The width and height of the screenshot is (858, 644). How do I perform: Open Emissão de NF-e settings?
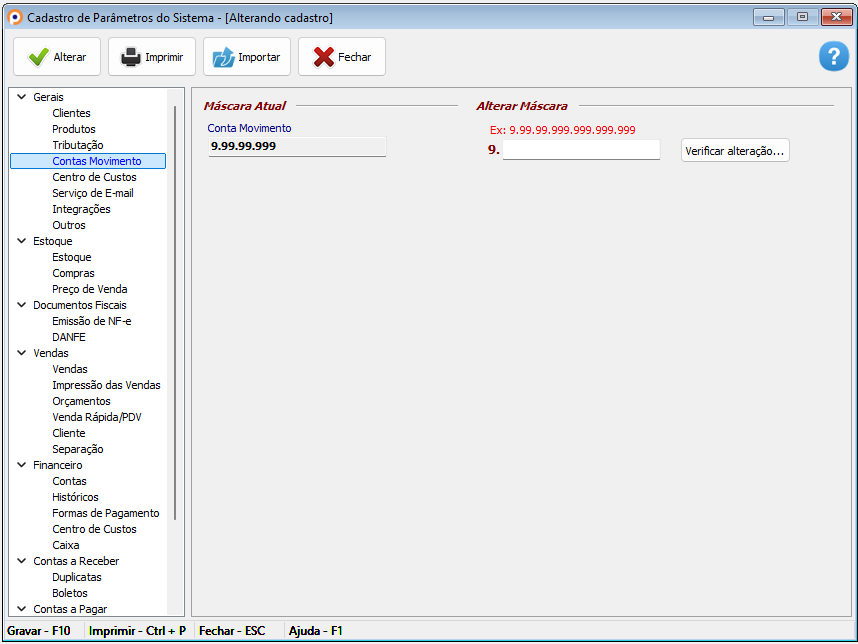pos(91,321)
